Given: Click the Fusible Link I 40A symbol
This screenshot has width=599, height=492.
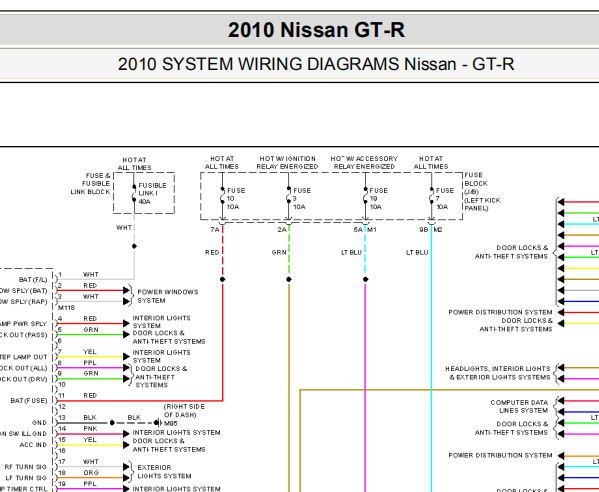Looking at the screenshot, I should pyautogui.click(x=134, y=193).
